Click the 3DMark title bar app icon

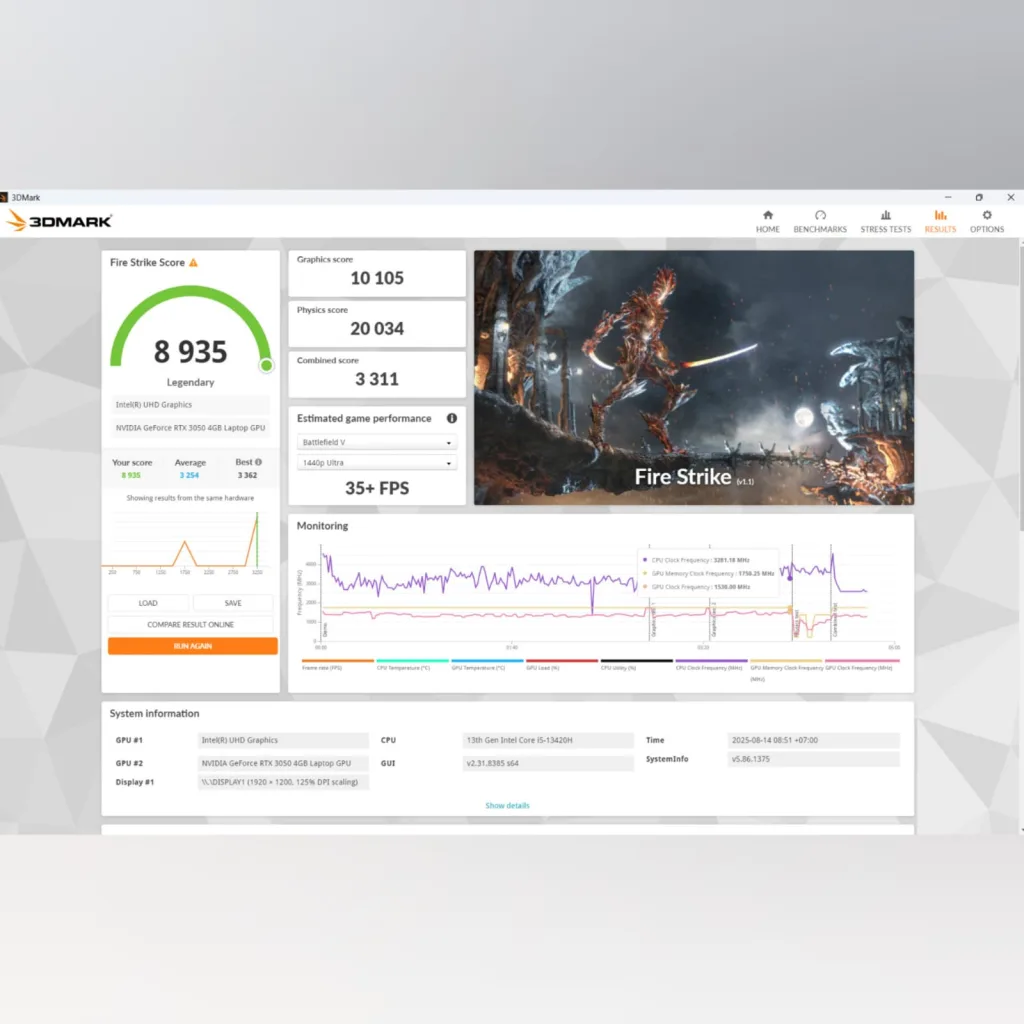pos(4,197)
